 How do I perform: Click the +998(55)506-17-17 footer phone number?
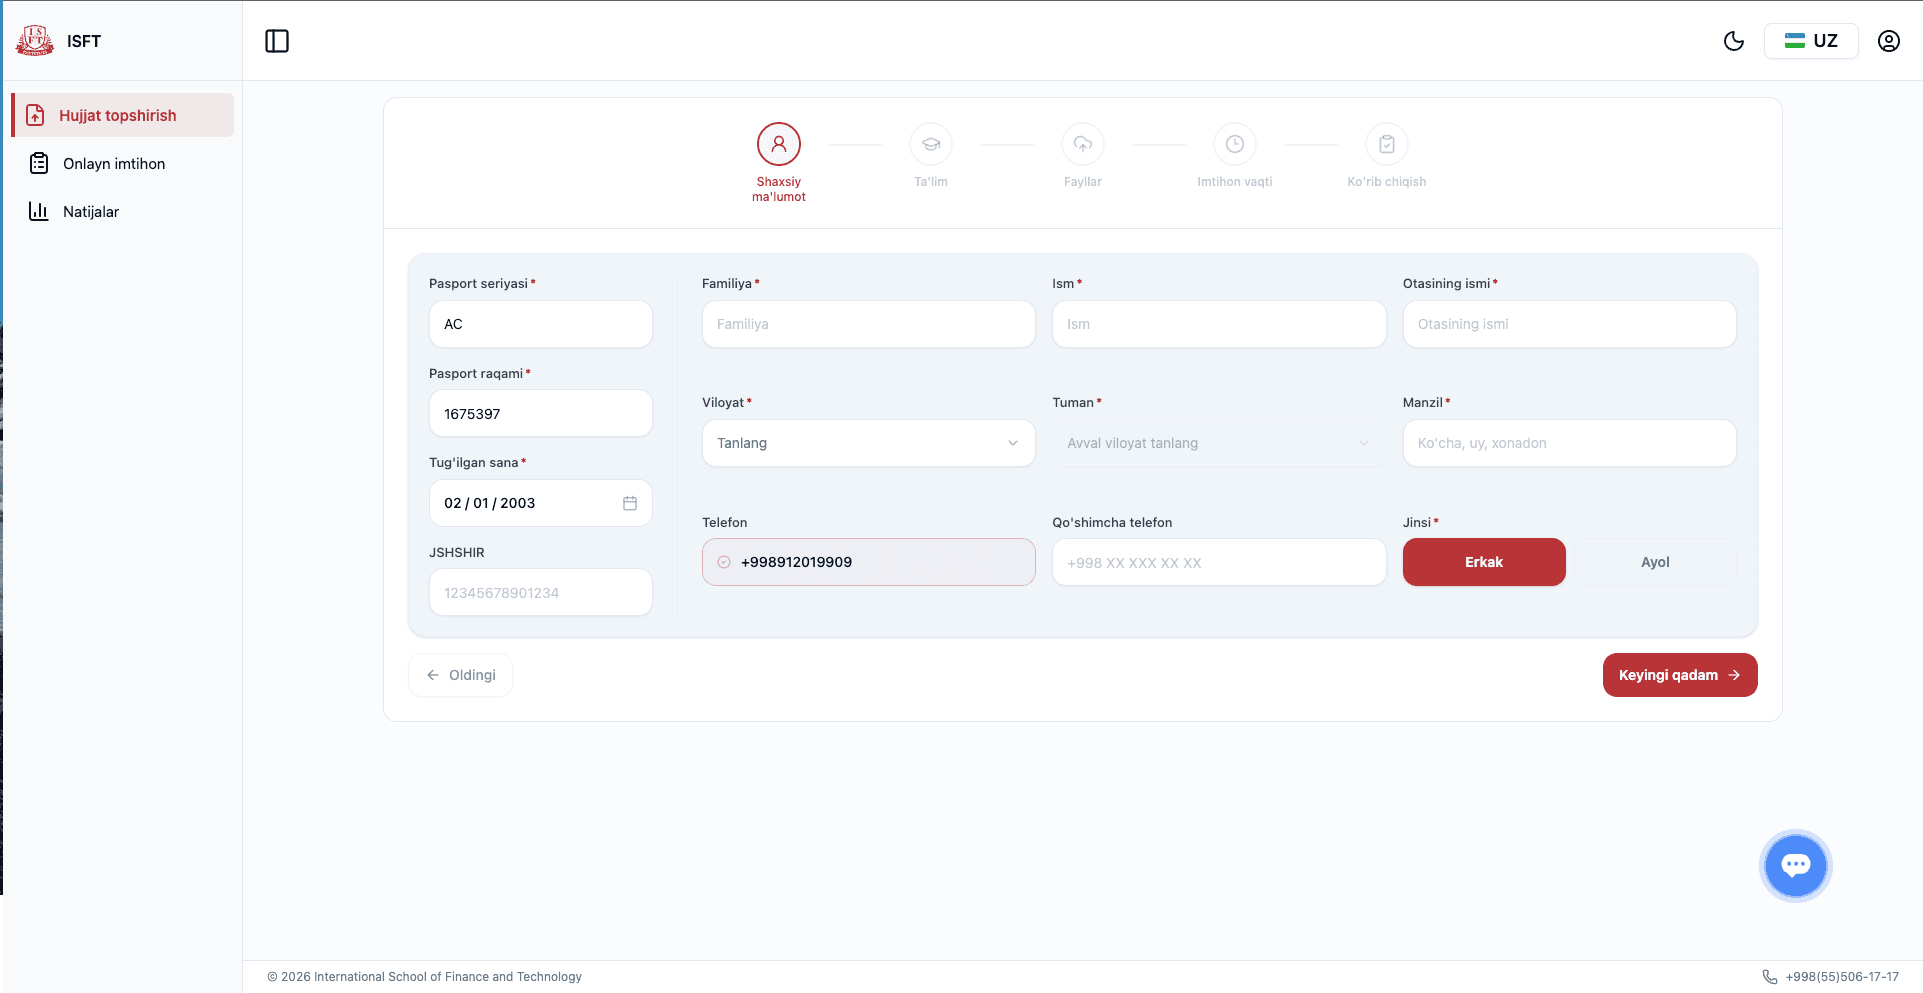coord(1842,977)
